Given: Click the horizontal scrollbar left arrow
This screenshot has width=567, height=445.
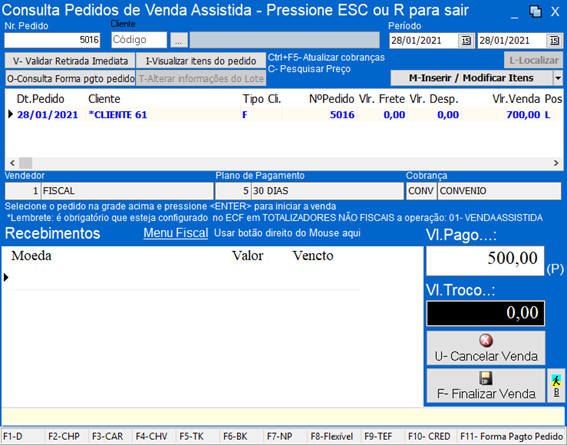Looking at the screenshot, I should [x=12, y=163].
